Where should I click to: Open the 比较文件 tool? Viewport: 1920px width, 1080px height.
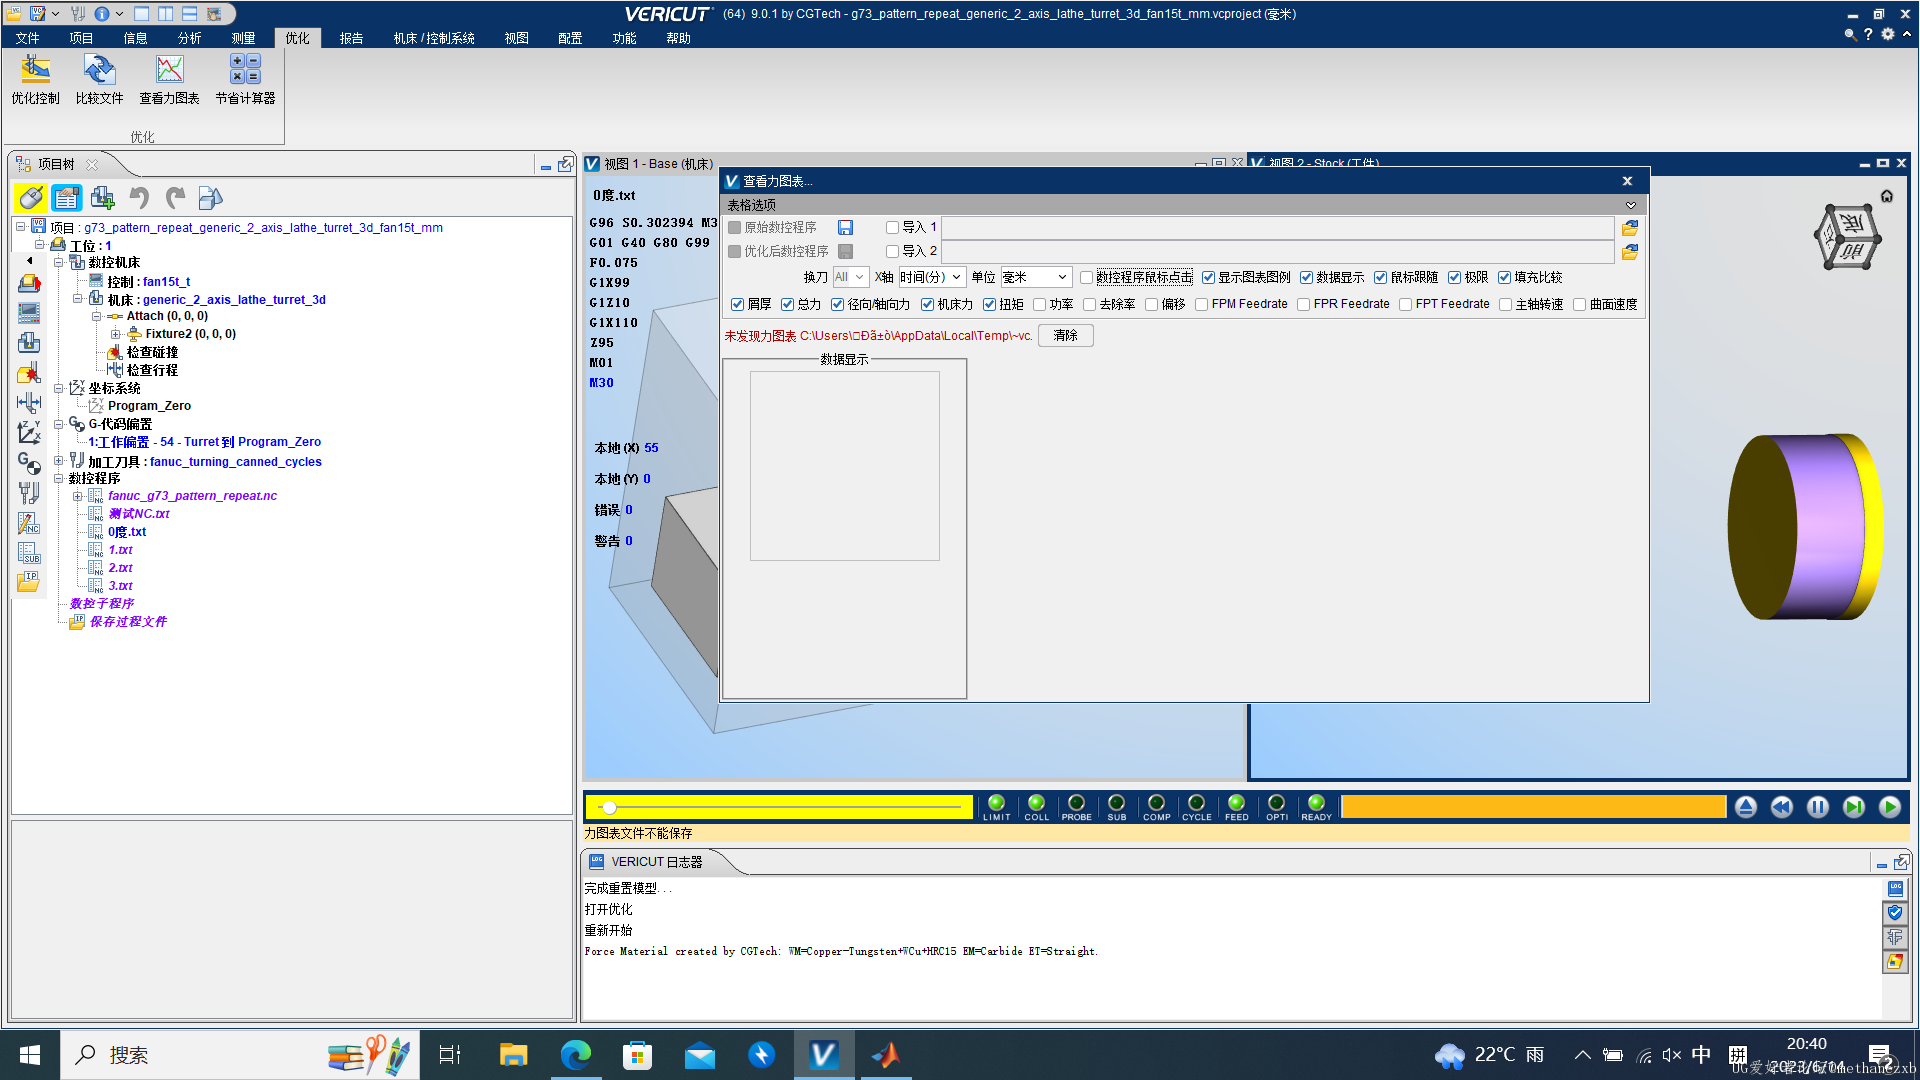(99, 80)
